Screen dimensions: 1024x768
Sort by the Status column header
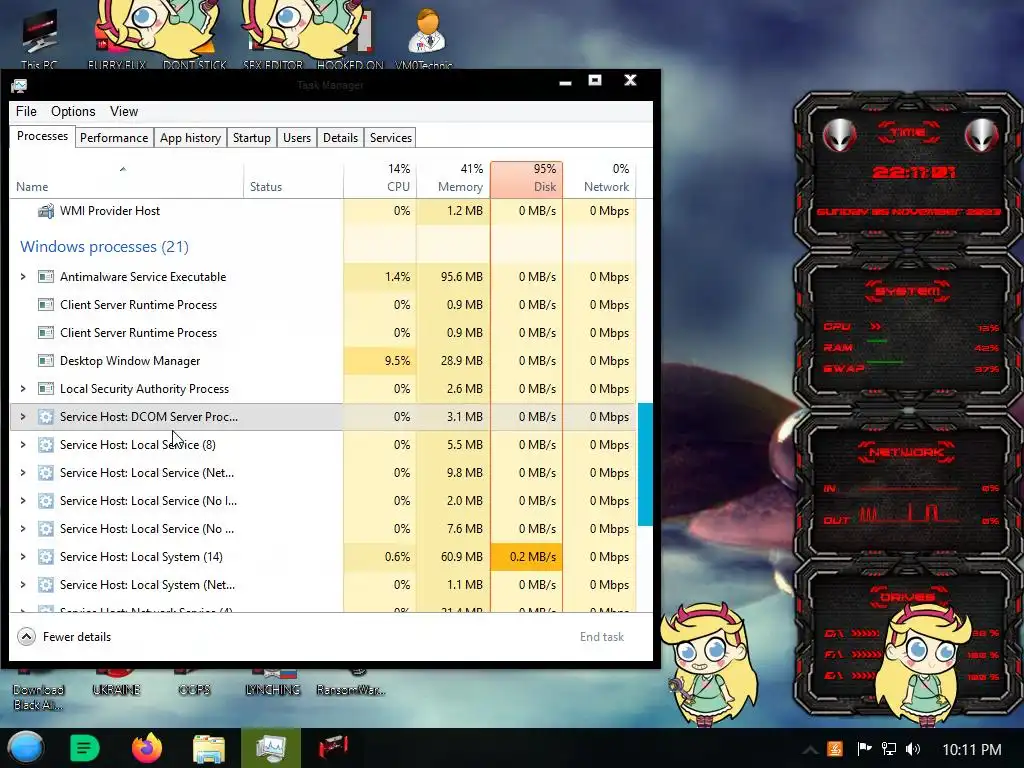point(293,179)
